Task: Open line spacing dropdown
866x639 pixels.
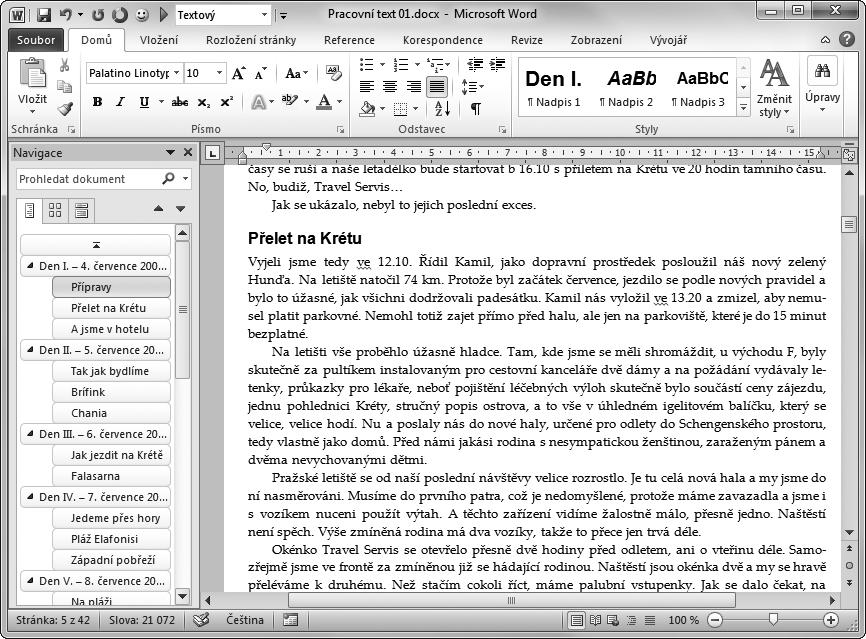Action: [x=473, y=86]
